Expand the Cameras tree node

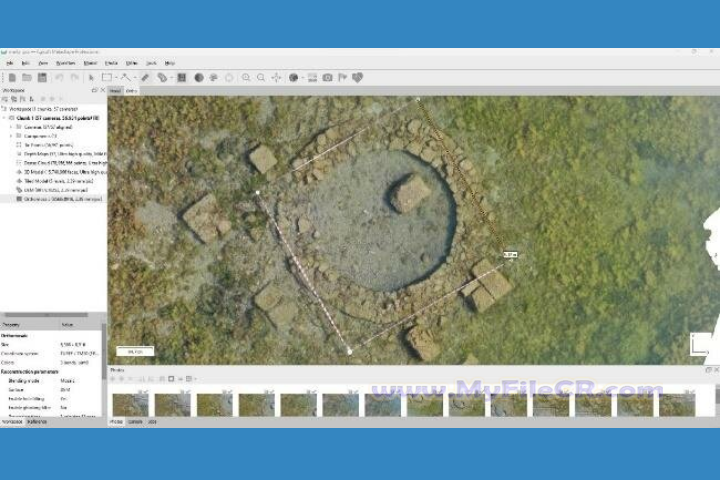(x=12, y=127)
